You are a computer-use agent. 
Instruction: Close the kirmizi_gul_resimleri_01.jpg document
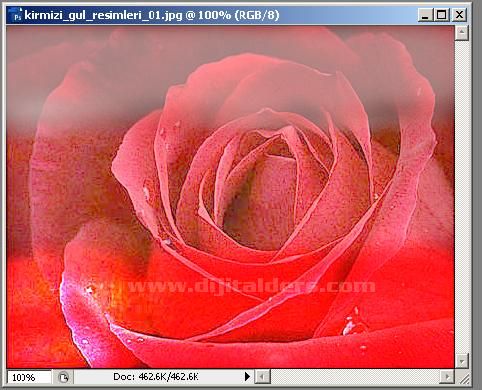click(x=459, y=15)
